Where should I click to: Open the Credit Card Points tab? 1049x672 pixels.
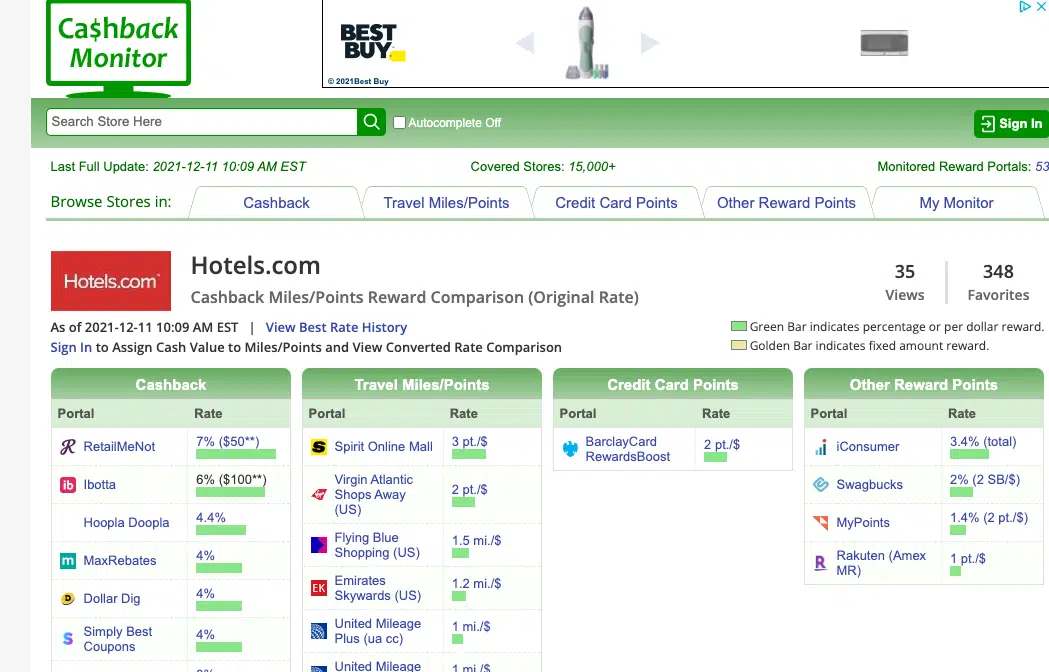616,203
